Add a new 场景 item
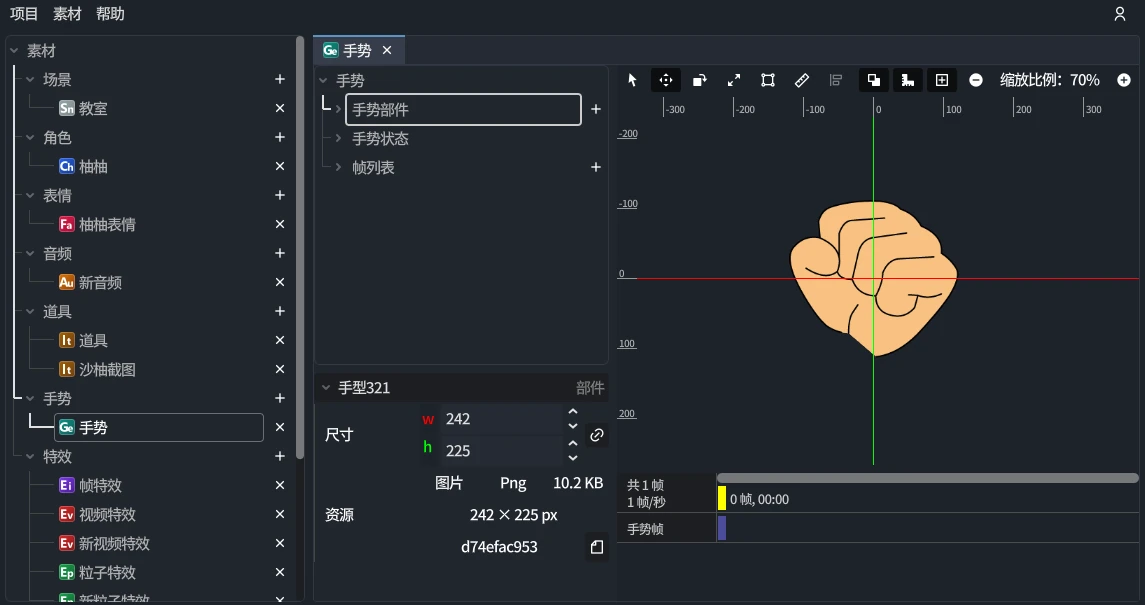Viewport: 1145px width, 605px height. [280, 79]
